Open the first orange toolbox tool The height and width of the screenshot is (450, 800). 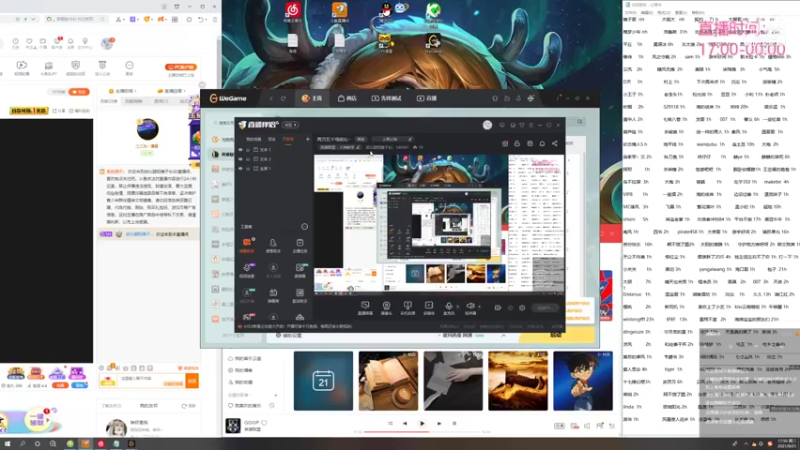(247, 245)
